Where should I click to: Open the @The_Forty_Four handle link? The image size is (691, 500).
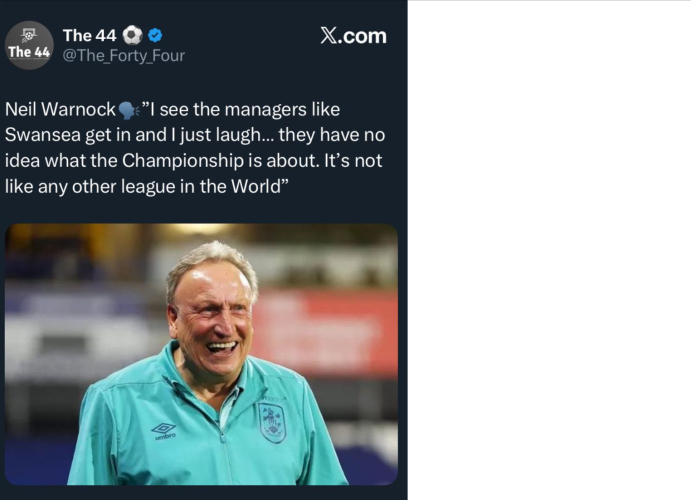[x=123, y=56]
